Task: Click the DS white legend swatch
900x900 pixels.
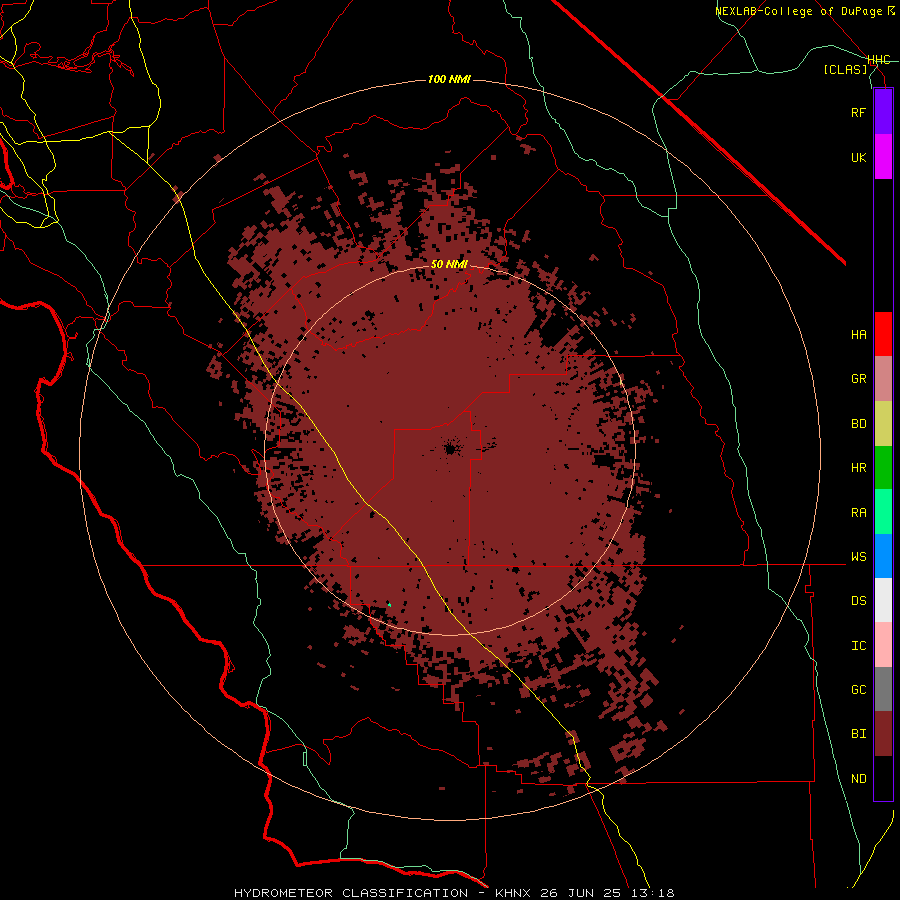Action: tap(883, 600)
